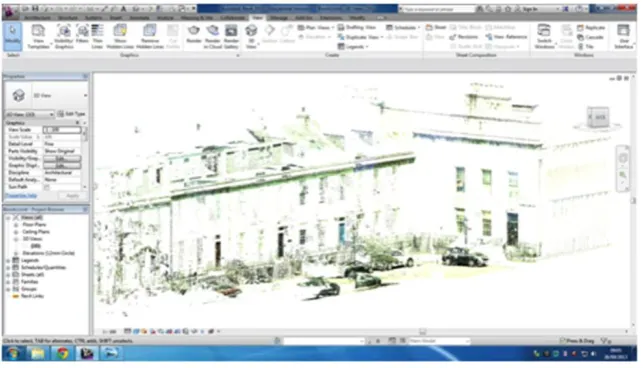Screen dimensions: 643x368
Task: Expand the Sheets (all) node
Action: [x=8, y=274]
